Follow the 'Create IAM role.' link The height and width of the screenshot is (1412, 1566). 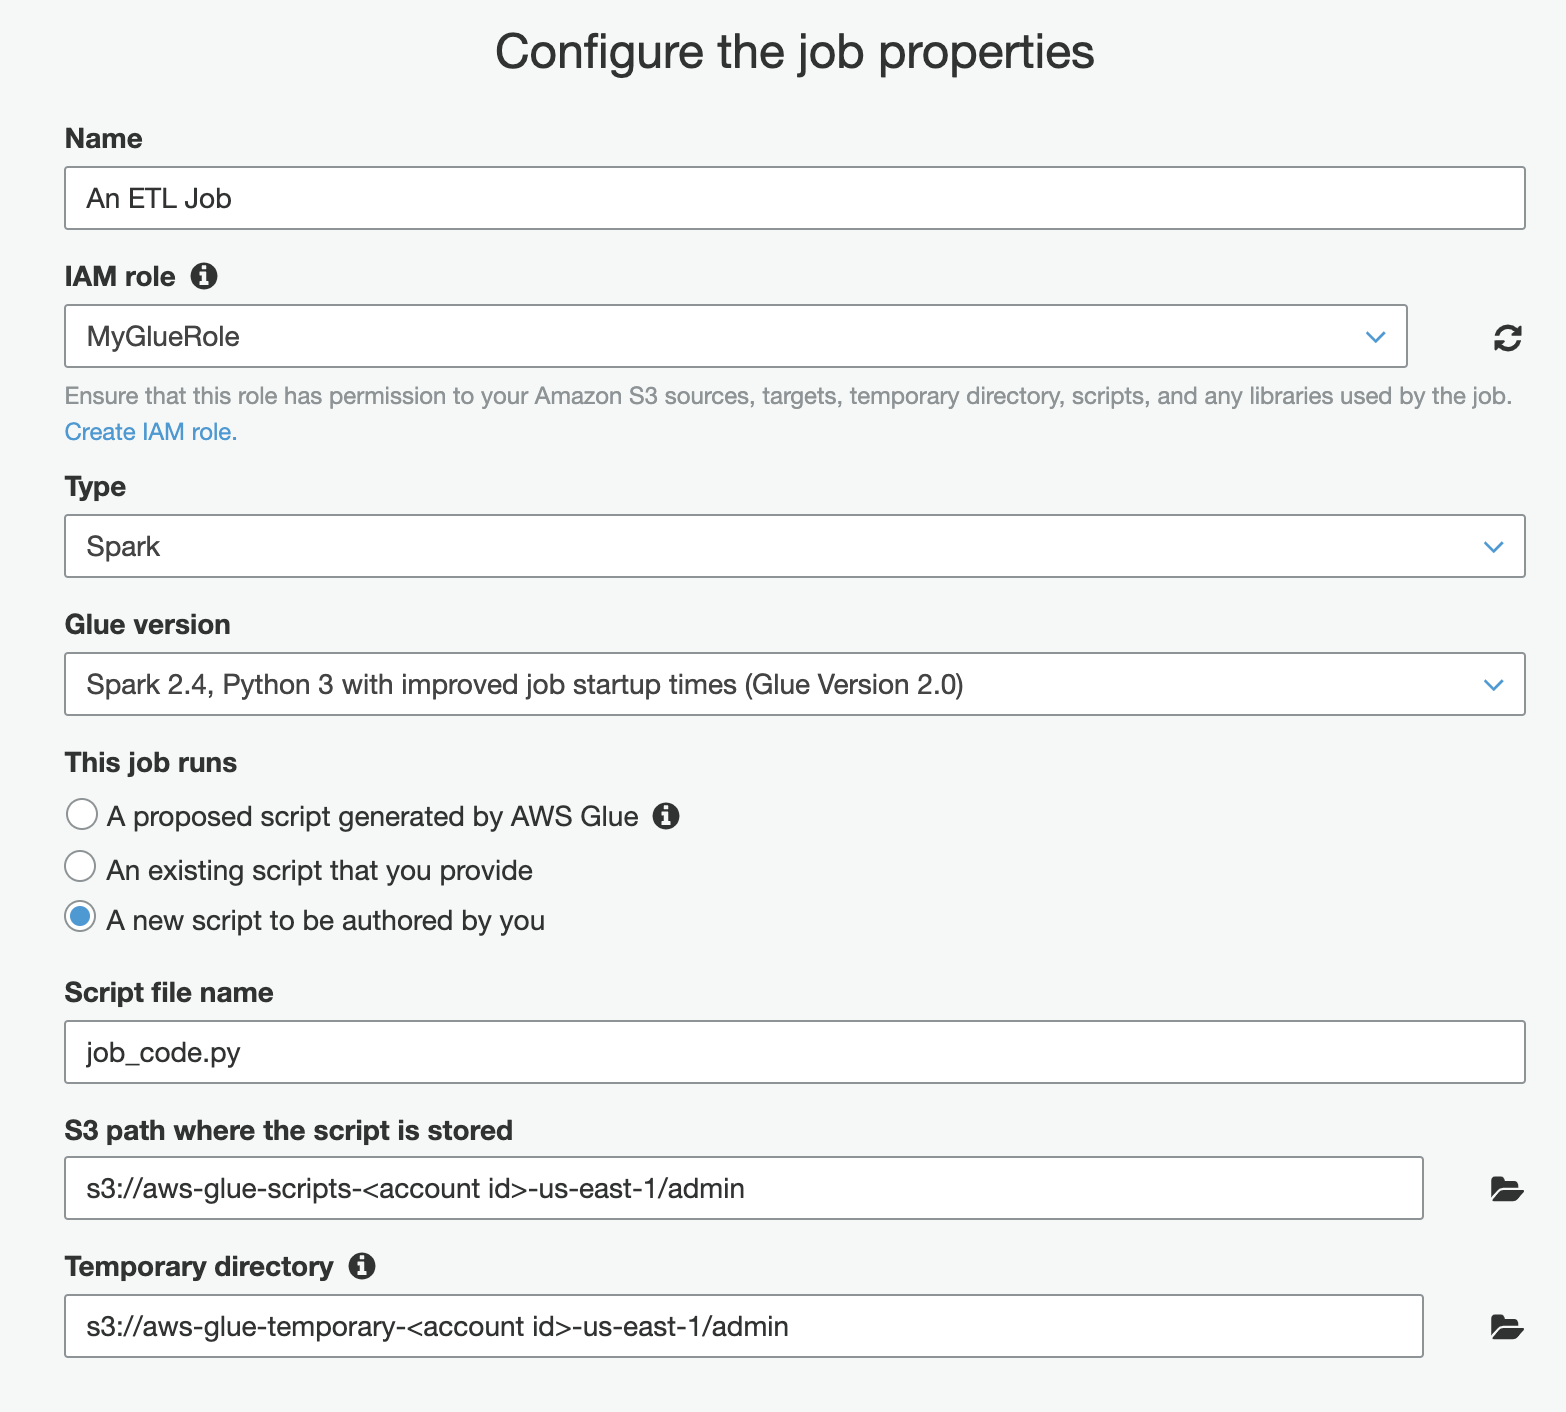(151, 432)
